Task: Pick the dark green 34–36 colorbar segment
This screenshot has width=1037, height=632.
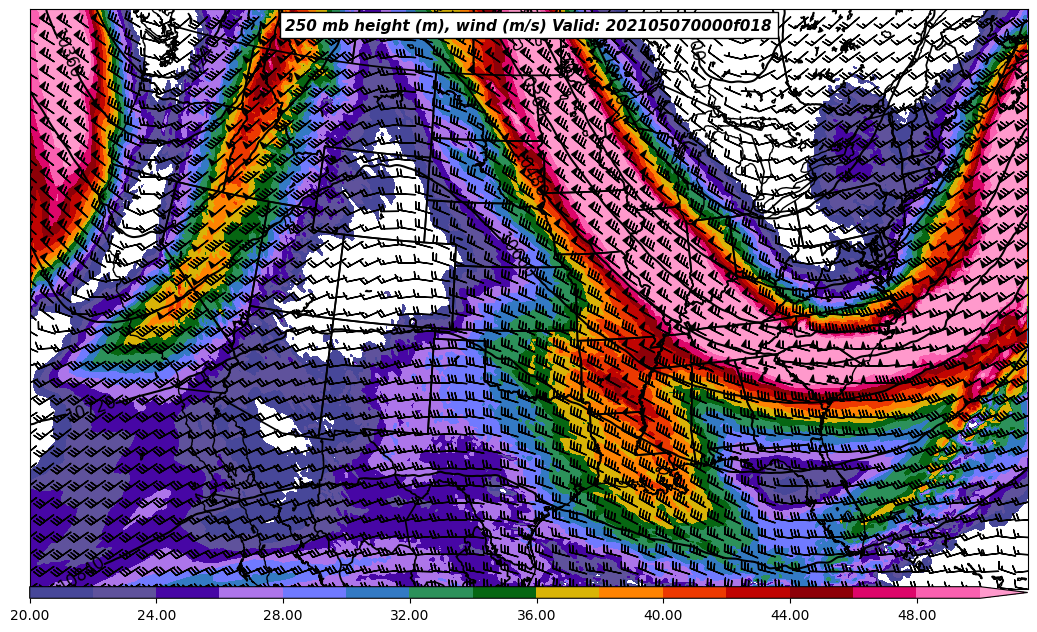Action: tap(505, 592)
